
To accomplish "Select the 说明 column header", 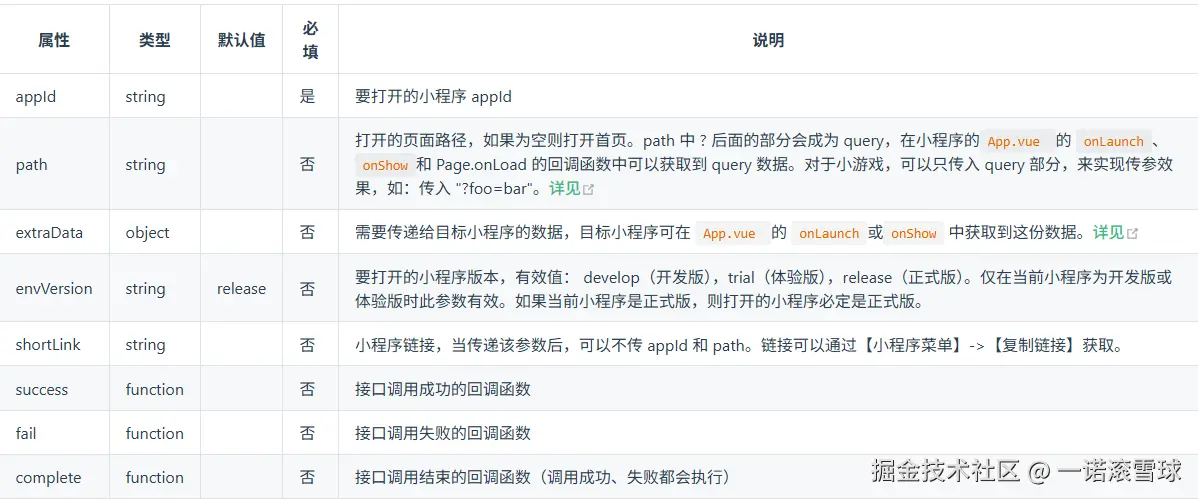I will tap(768, 40).
